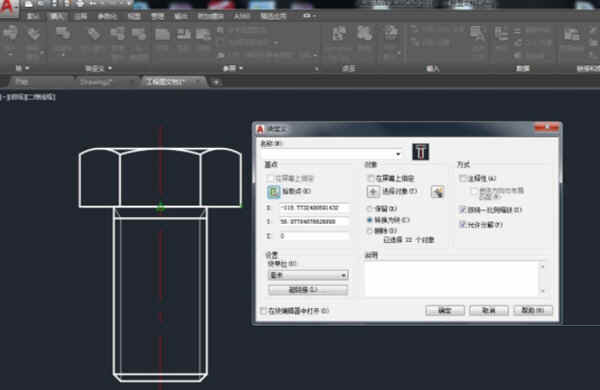Click the 说明 box scroll down arrow

[x=543, y=292]
